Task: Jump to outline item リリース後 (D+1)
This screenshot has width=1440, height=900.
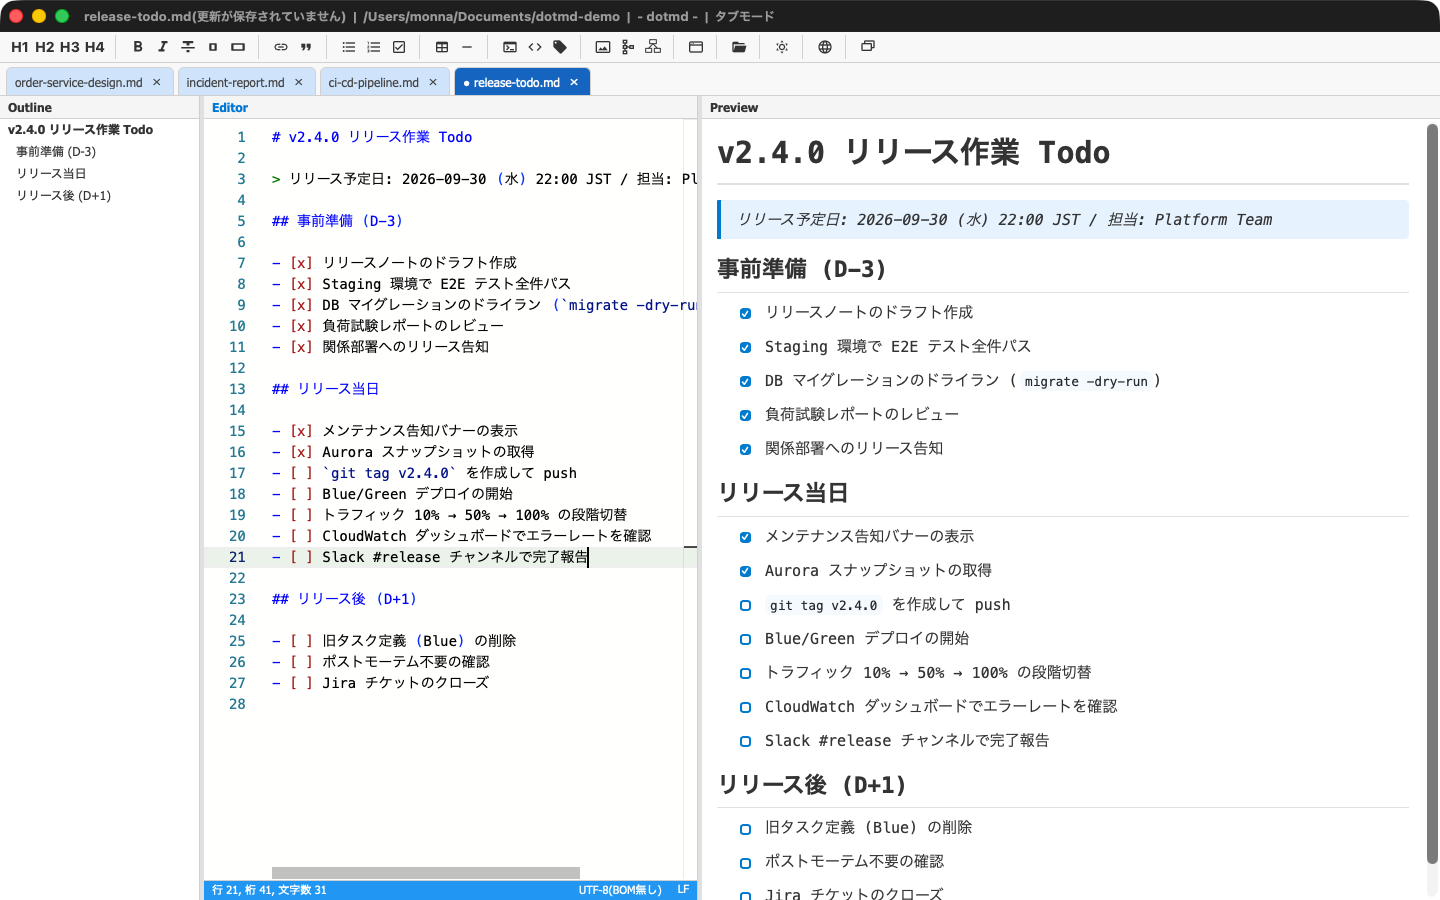Action: (x=63, y=196)
